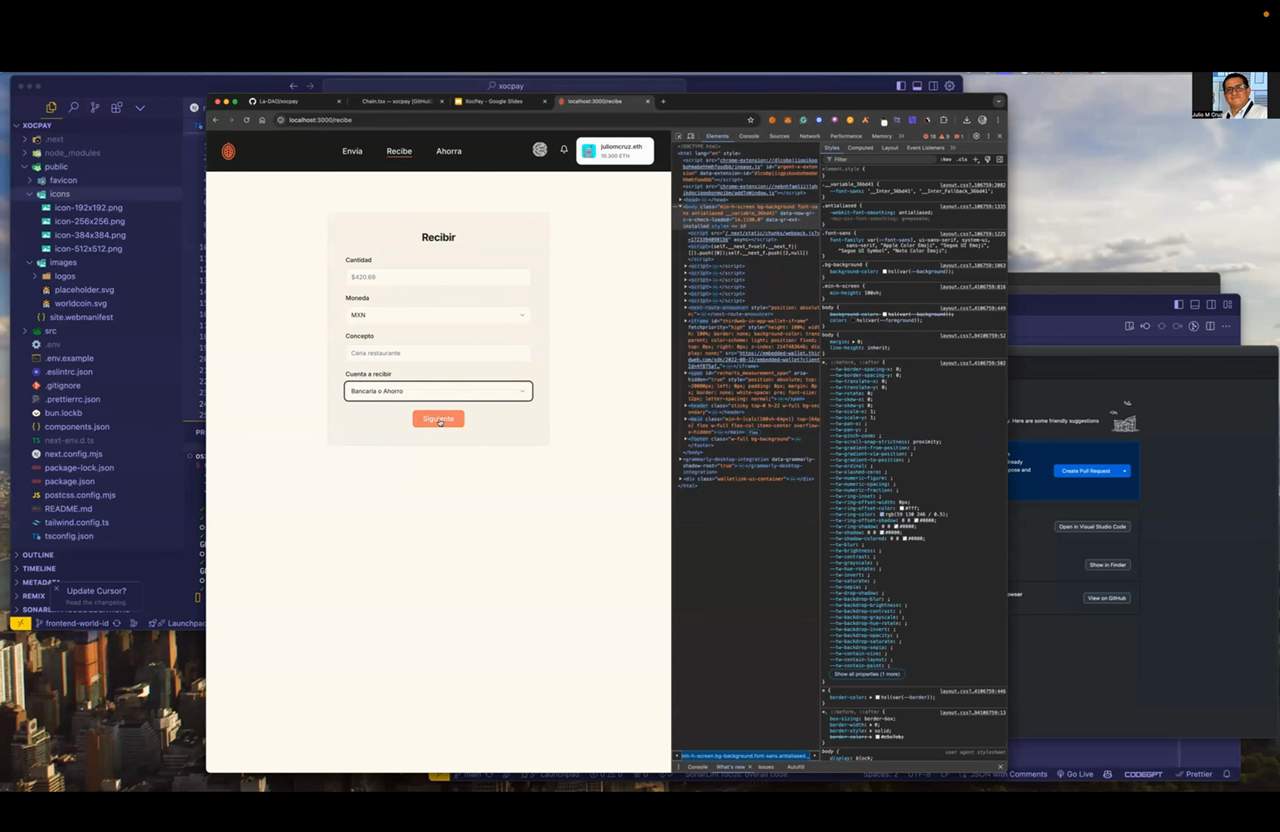Collapse the XOCPAY root folder
Screen dimensions: 1280x832
tap(37, 126)
